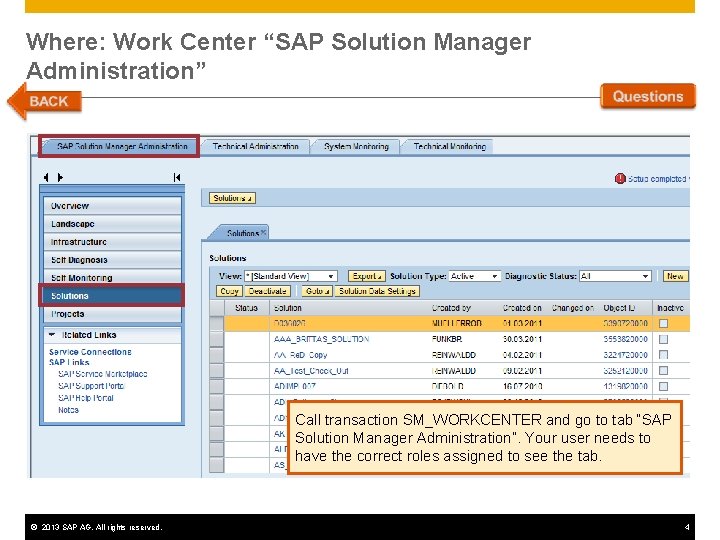Open the AA_ReD_Copy solution link
The image size is (720, 540).
pyautogui.click(x=300, y=354)
